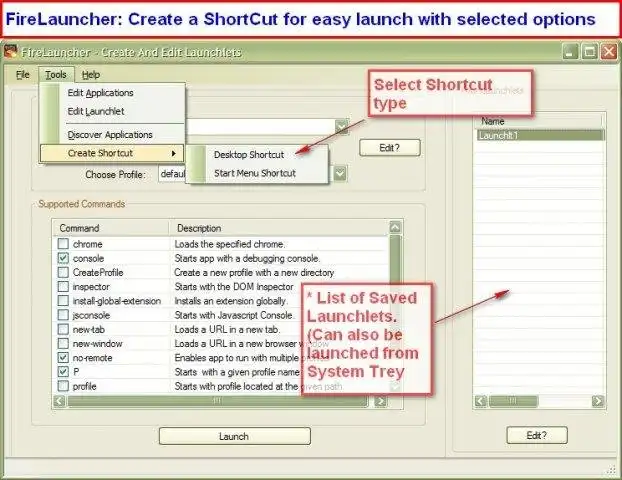This screenshot has width=622, height=480.
Task: Click horizontal scrollbar thumb of launchlets list
Action: (x=513, y=401)
